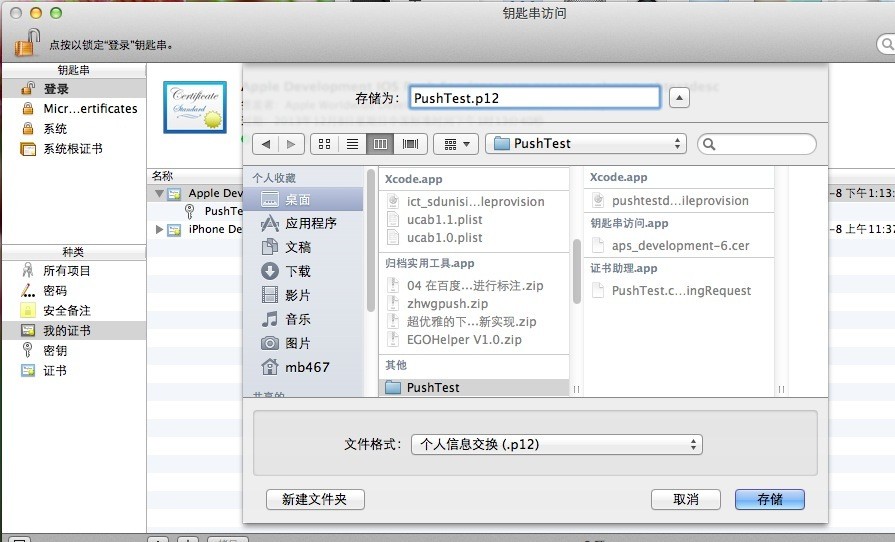
Task: Select 超优雅的下...新实现.zip file
Action: click(474, 321)
